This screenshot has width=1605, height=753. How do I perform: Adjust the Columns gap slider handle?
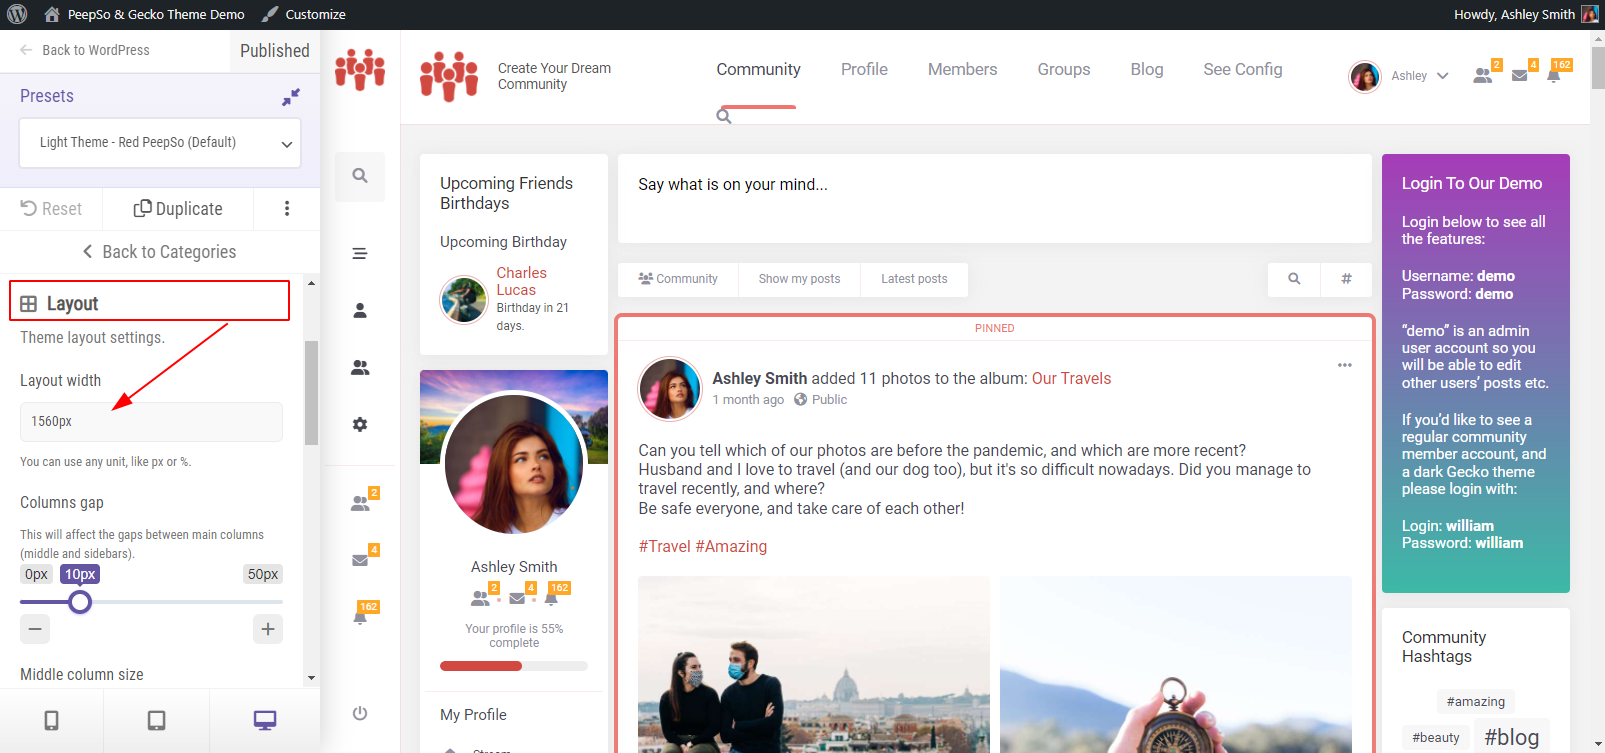point(80,602)
